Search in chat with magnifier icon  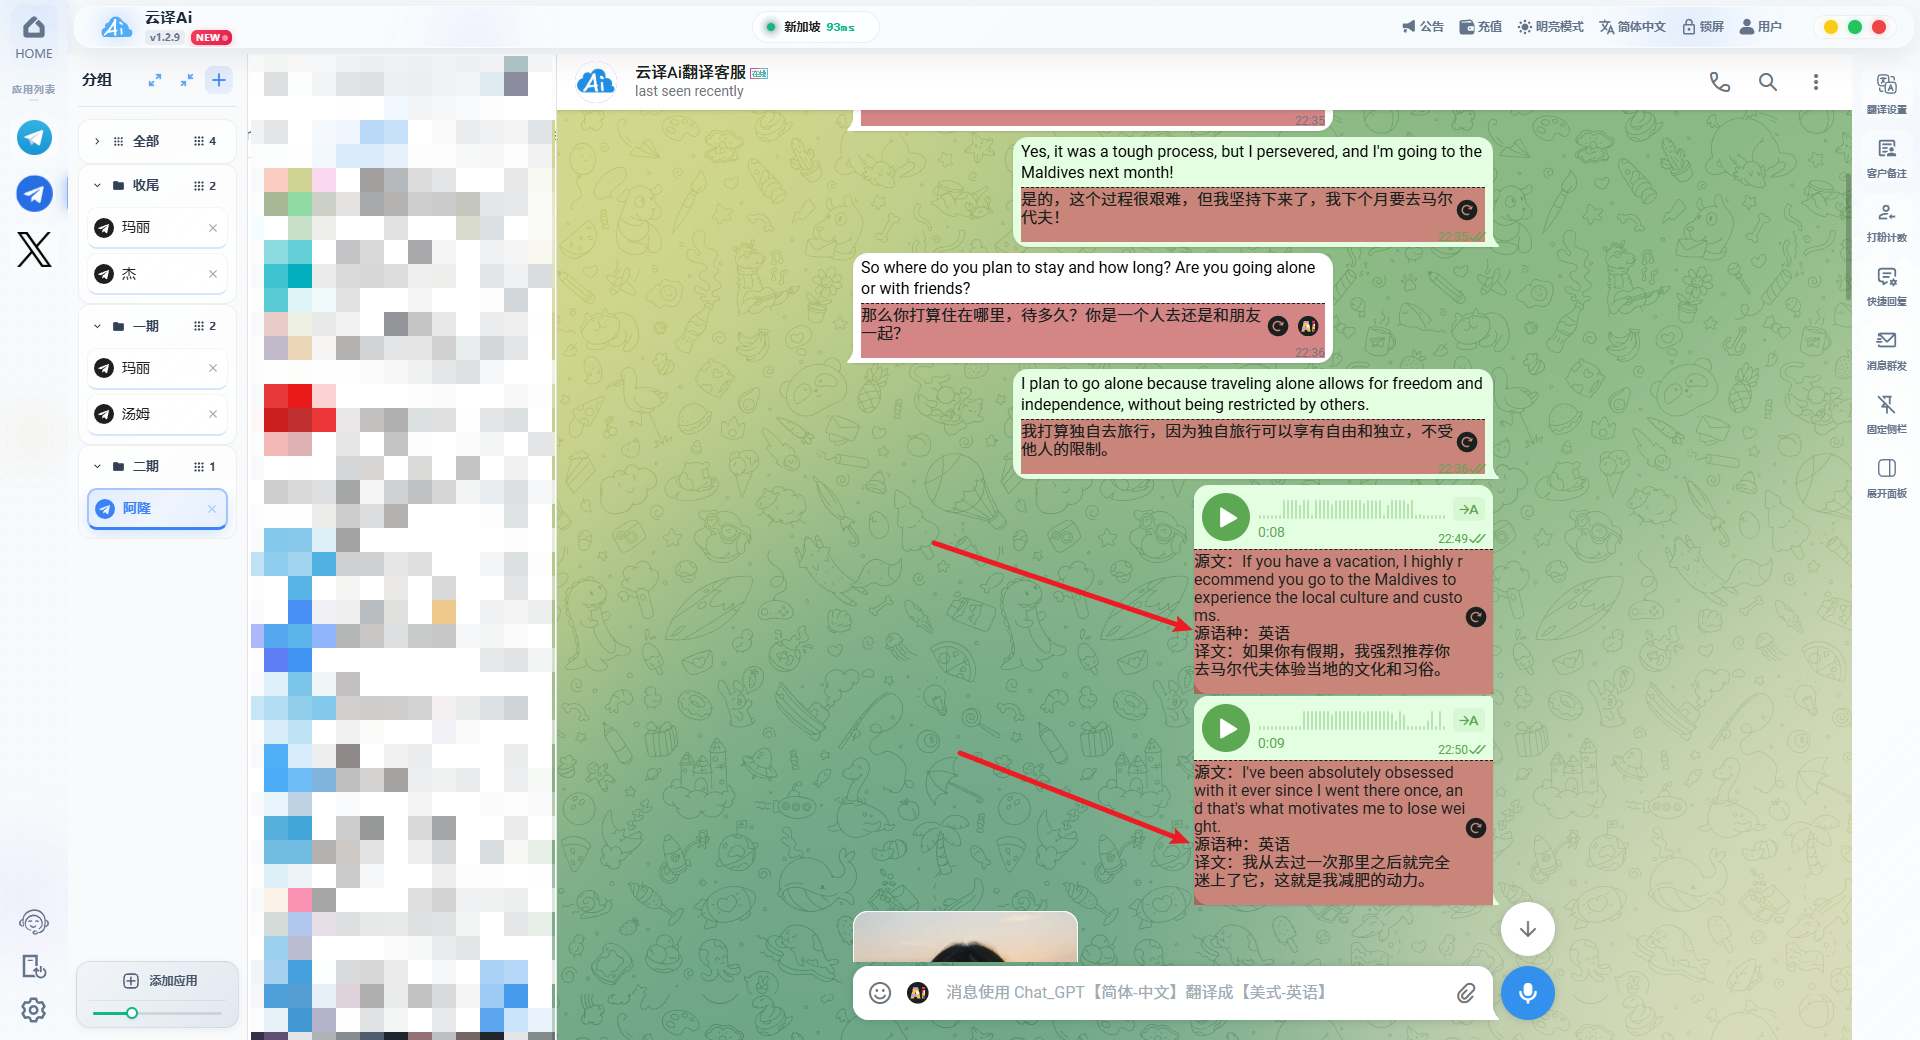point(1768,82)
